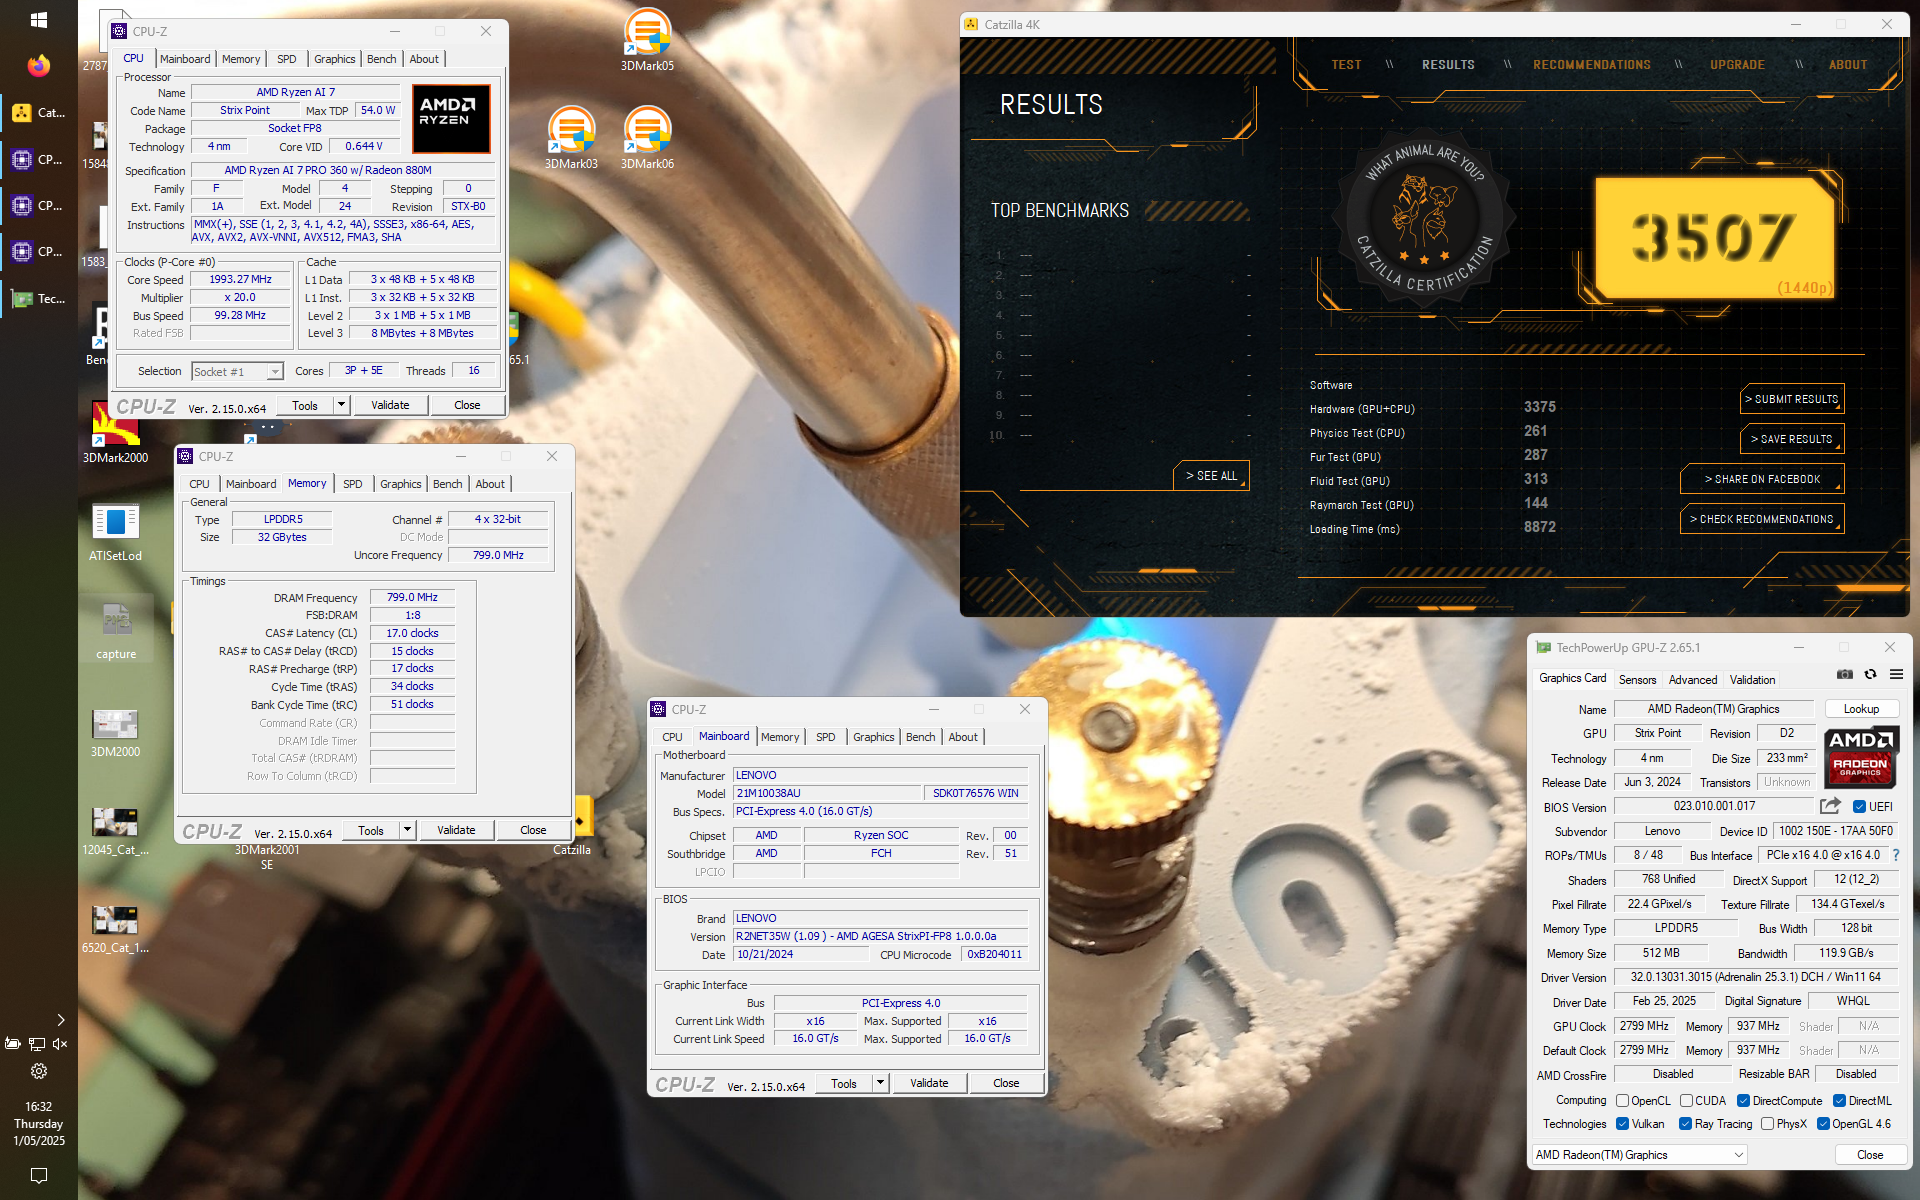Select the ATISetLod desktop icon
1920x1200 pixels.
pyautogui.click(x=115, y=532)
